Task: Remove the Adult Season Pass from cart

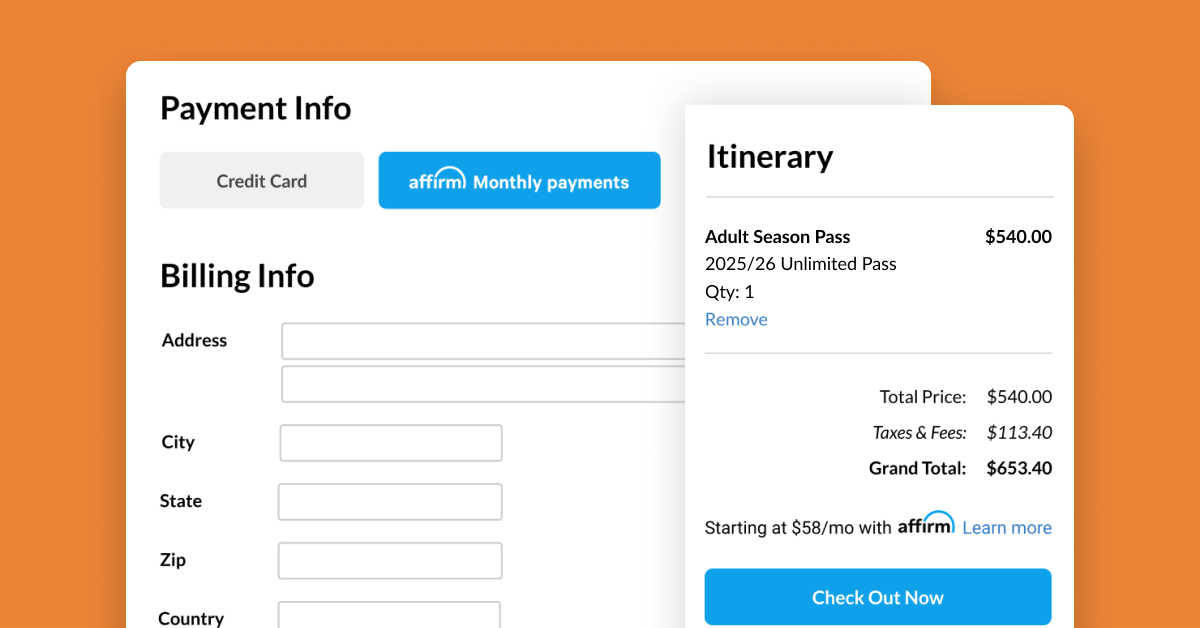Action: pyautogui.click(x=736, y=319)
